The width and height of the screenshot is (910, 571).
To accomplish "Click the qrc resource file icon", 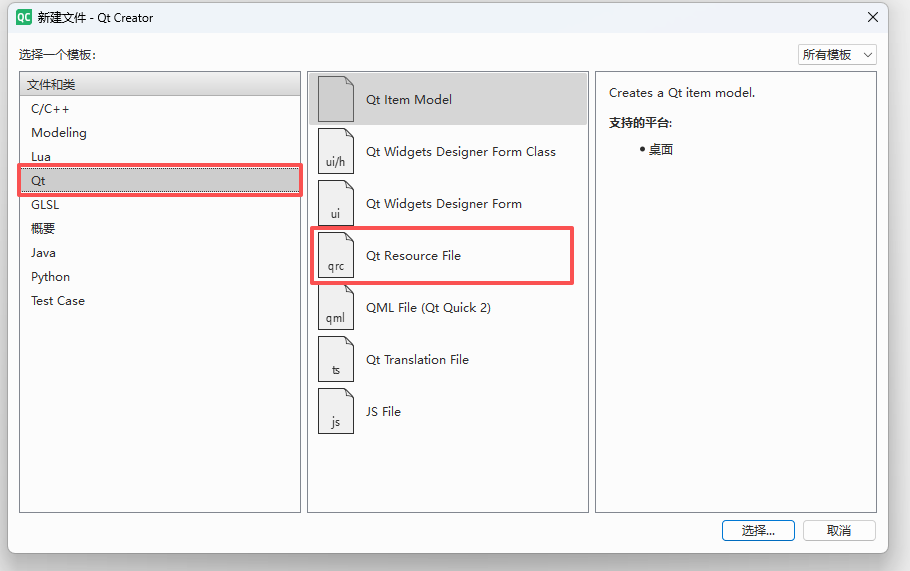I will pyautogui.click(x=336, y=255).
